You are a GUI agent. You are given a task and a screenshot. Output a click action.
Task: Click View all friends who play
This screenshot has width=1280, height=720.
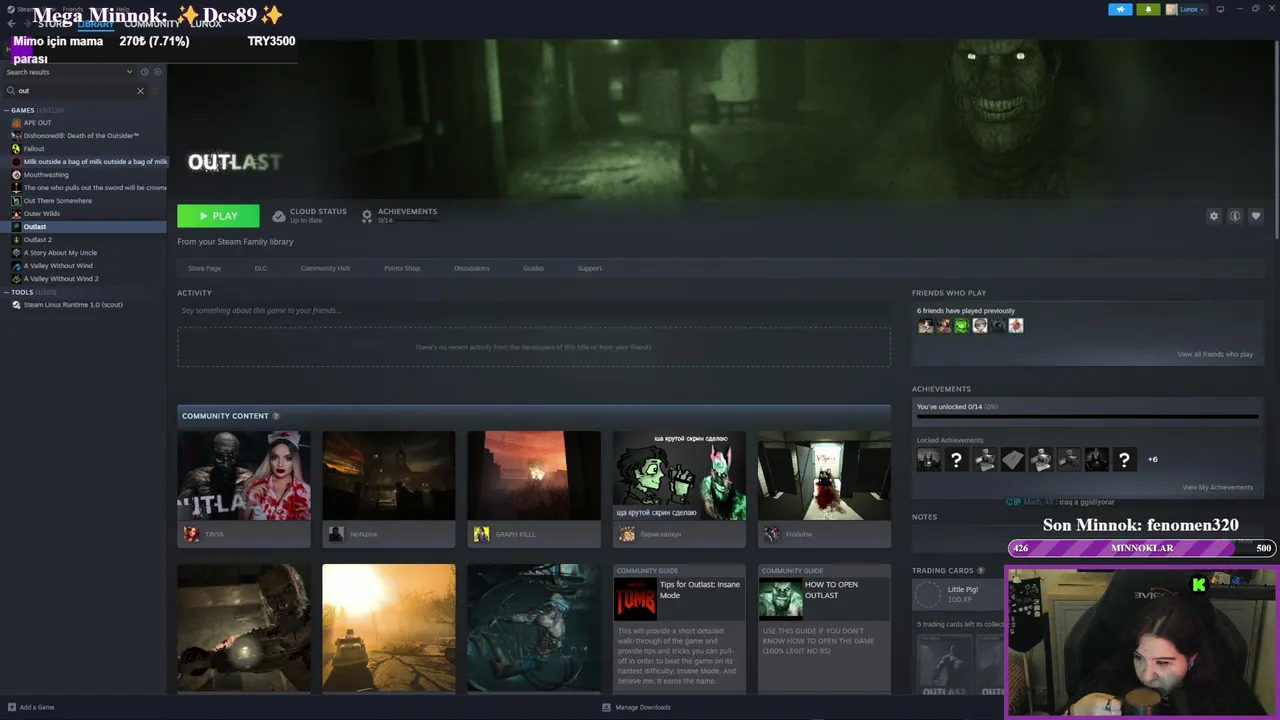(x=1215, y=354)
